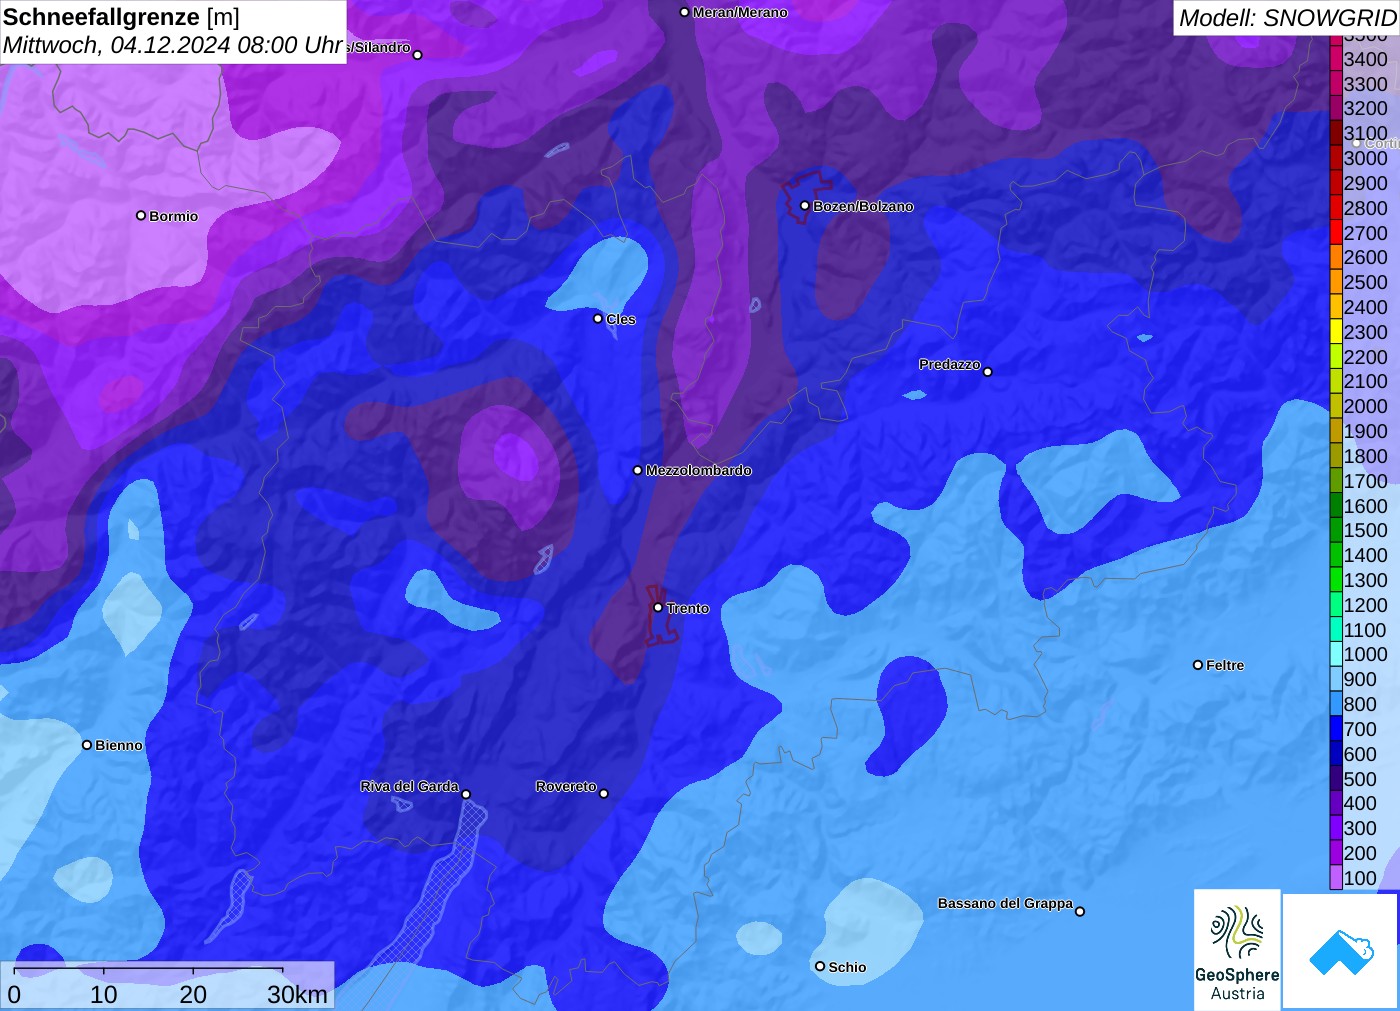
Task: Click the date Mittwoch, 04.12.2024 08:00 Uhr
Action: pos(173,45)
